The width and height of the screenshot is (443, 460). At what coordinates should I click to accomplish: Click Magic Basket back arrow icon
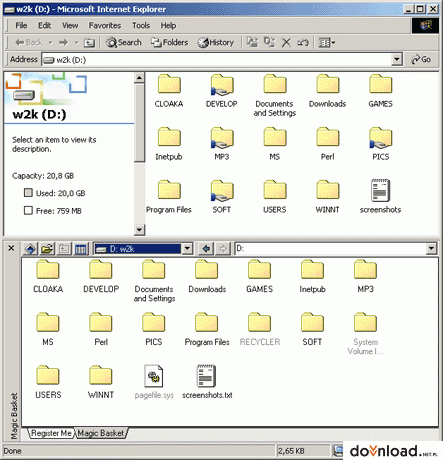tap(206, 248)
